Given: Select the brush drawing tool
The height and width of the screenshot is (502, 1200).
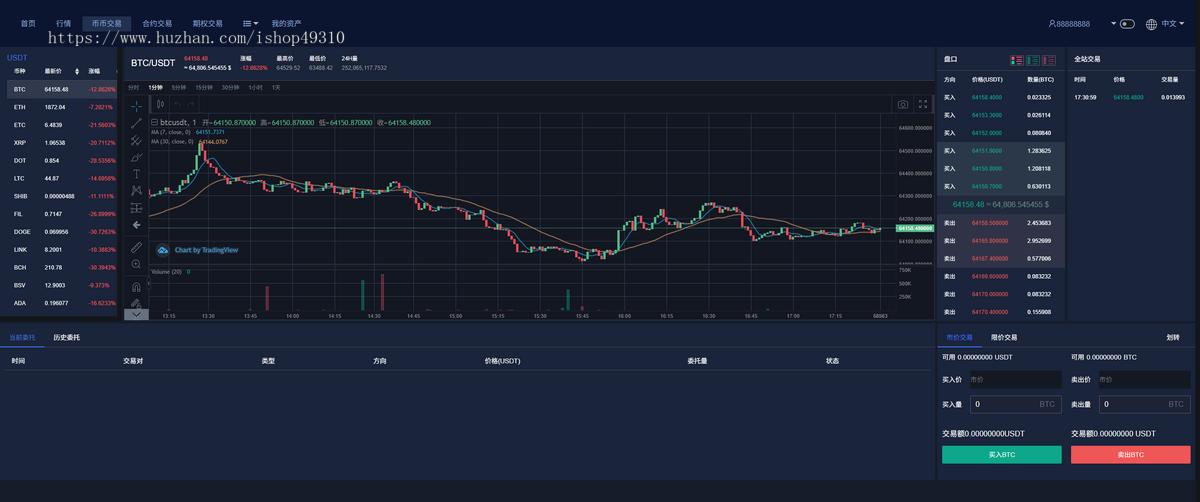Looking at the screenshot, I should [x=136, y=157].
